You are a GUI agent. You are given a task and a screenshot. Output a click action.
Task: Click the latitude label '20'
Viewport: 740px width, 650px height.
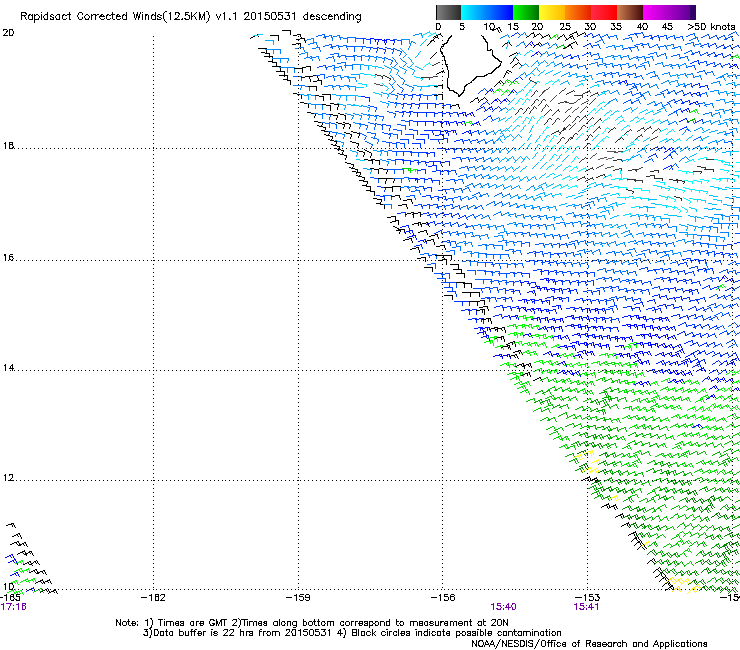click(8, 33)
